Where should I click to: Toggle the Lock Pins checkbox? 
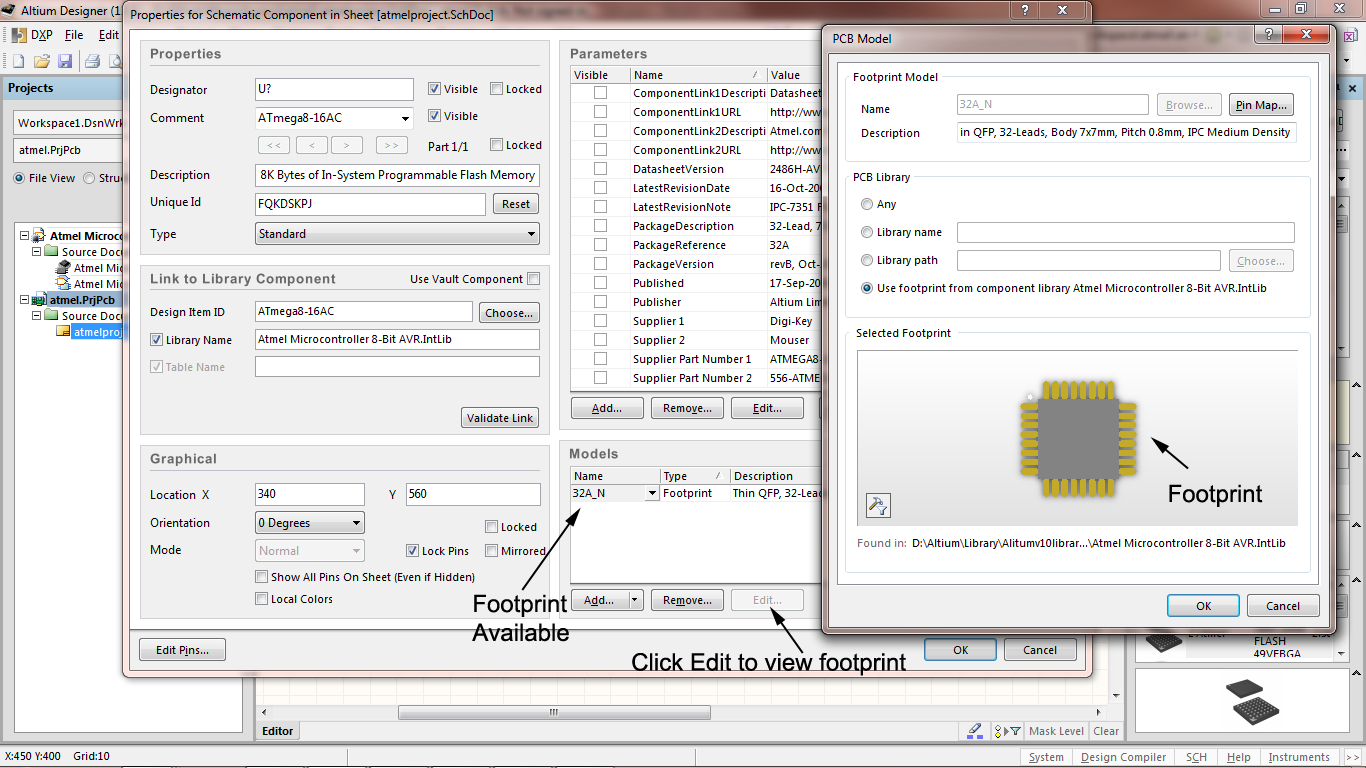coord(412,551)
